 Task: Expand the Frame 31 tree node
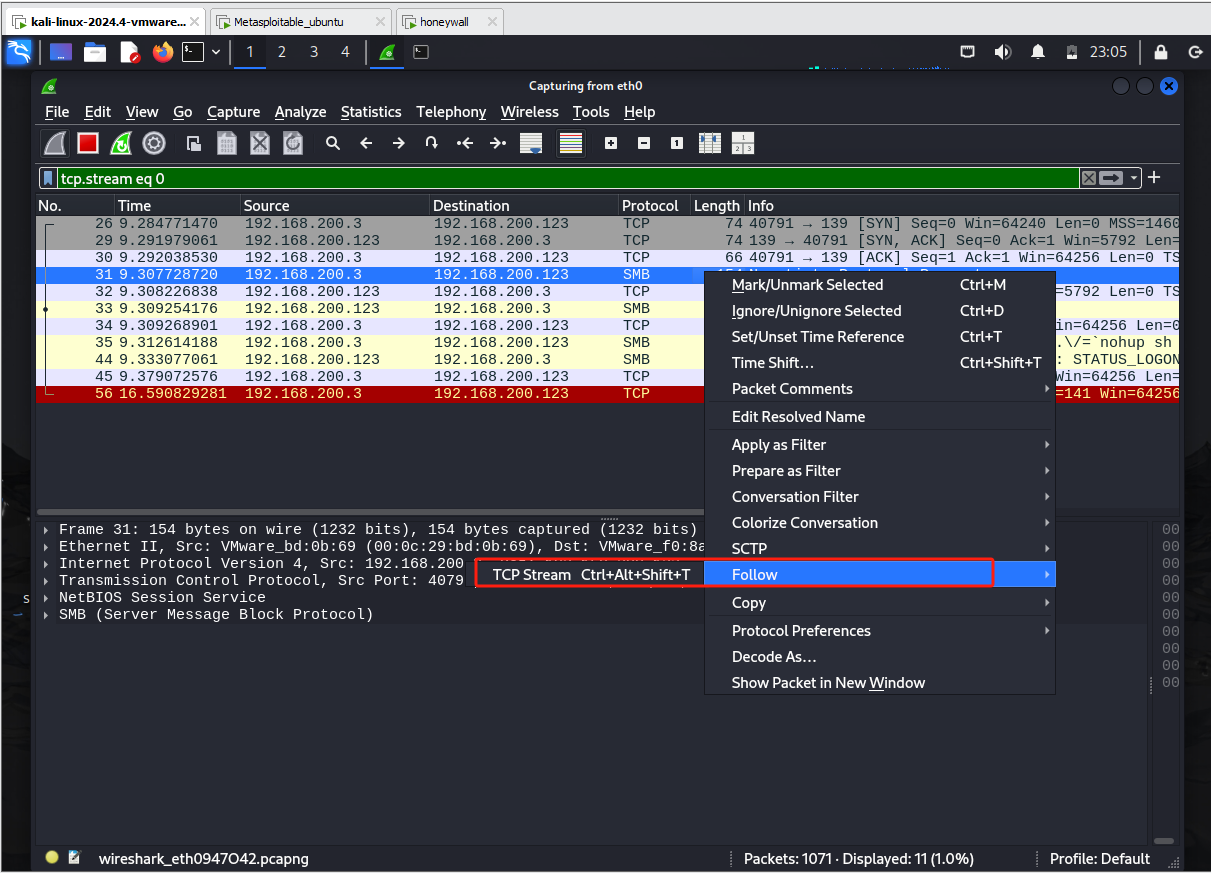47,530
